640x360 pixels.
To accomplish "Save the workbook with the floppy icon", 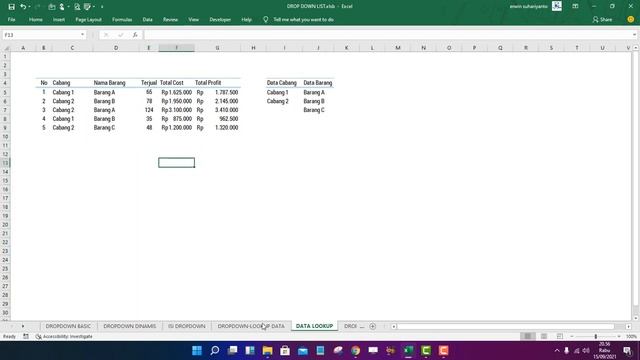I will (11, 7).
